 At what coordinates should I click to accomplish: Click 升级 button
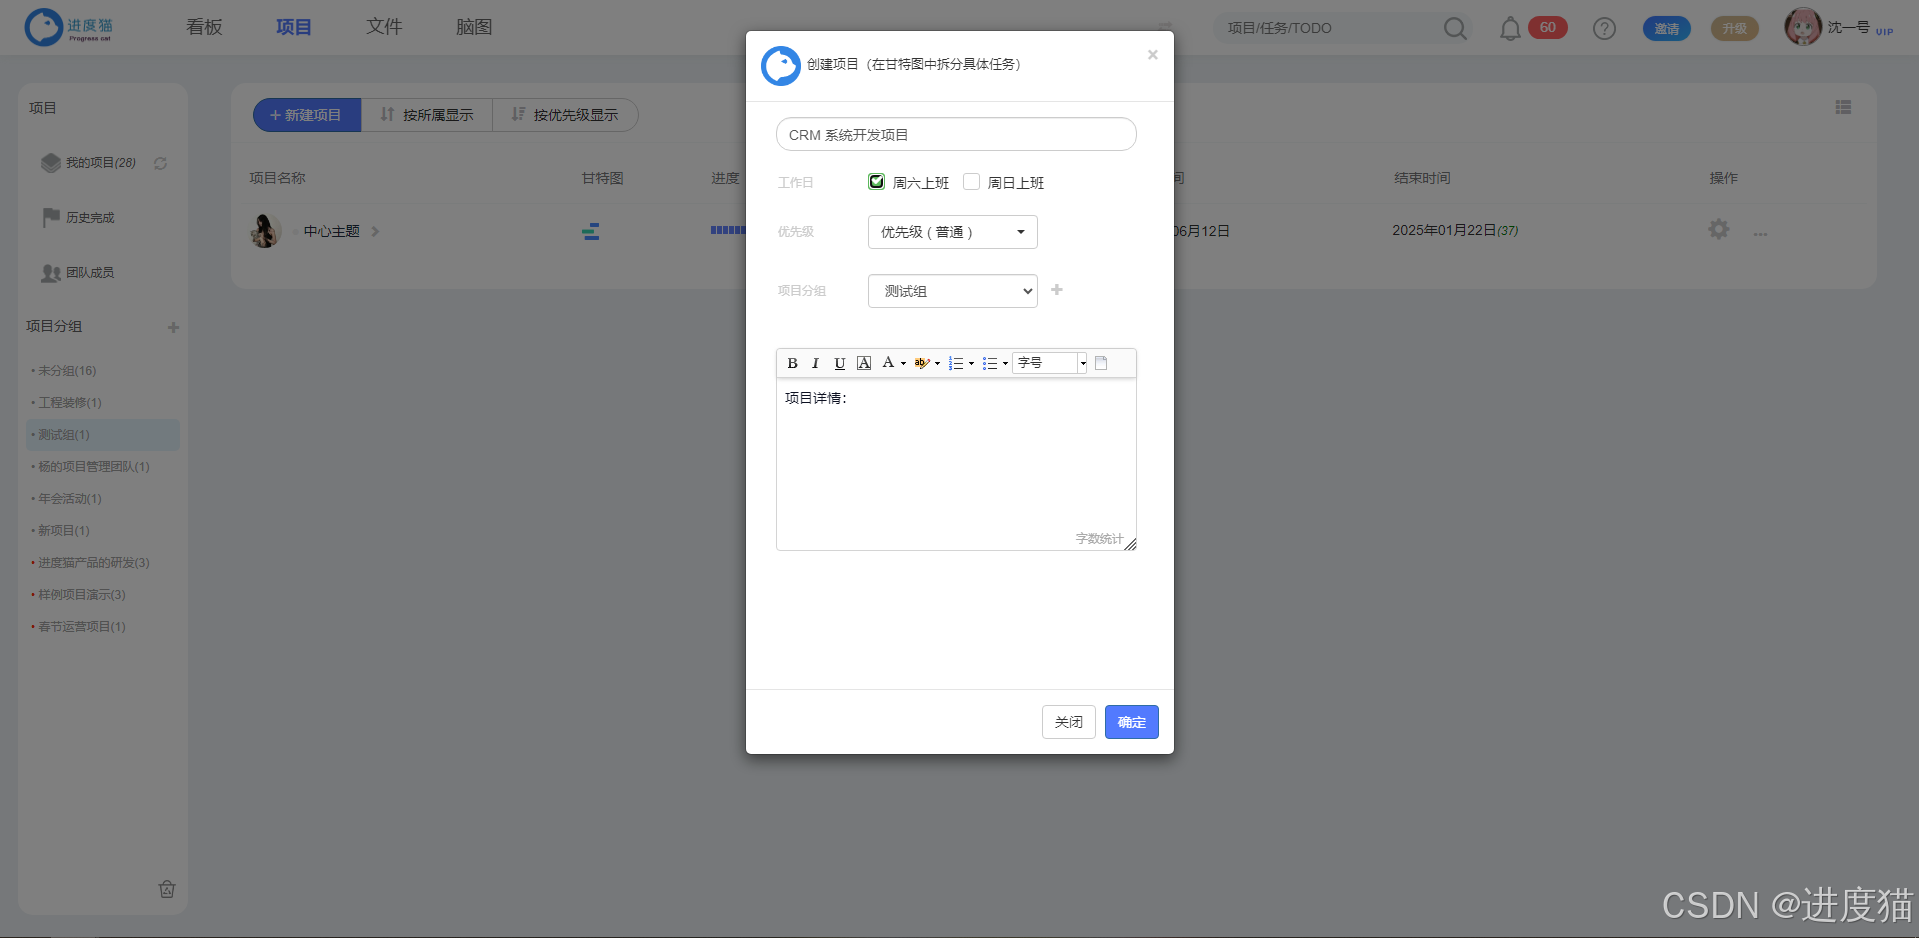(x=1734, y=29)
